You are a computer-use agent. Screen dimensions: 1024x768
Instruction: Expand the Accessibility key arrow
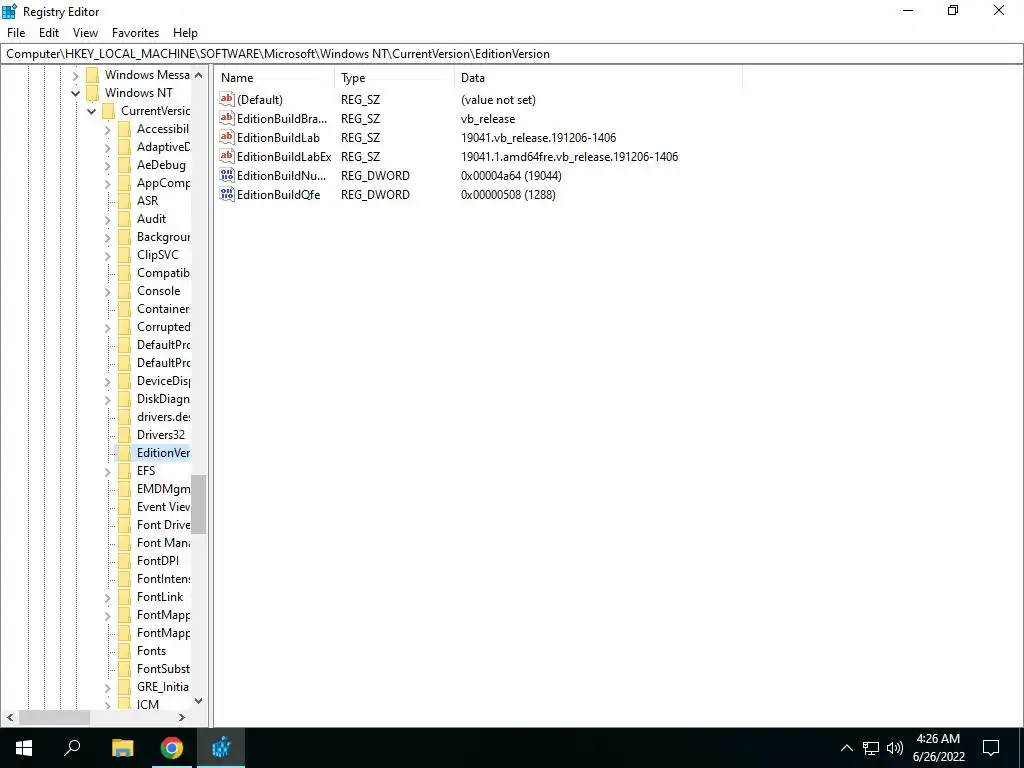coord(108,129)
